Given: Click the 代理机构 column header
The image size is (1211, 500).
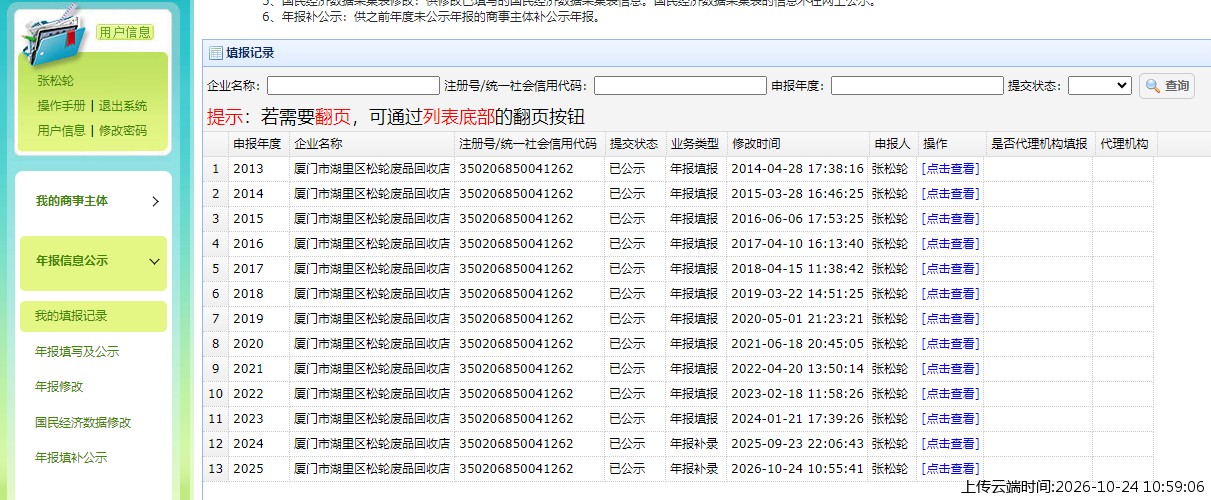Looking at the screenshot, I should pyautogui.click(x=1124, y=144).
